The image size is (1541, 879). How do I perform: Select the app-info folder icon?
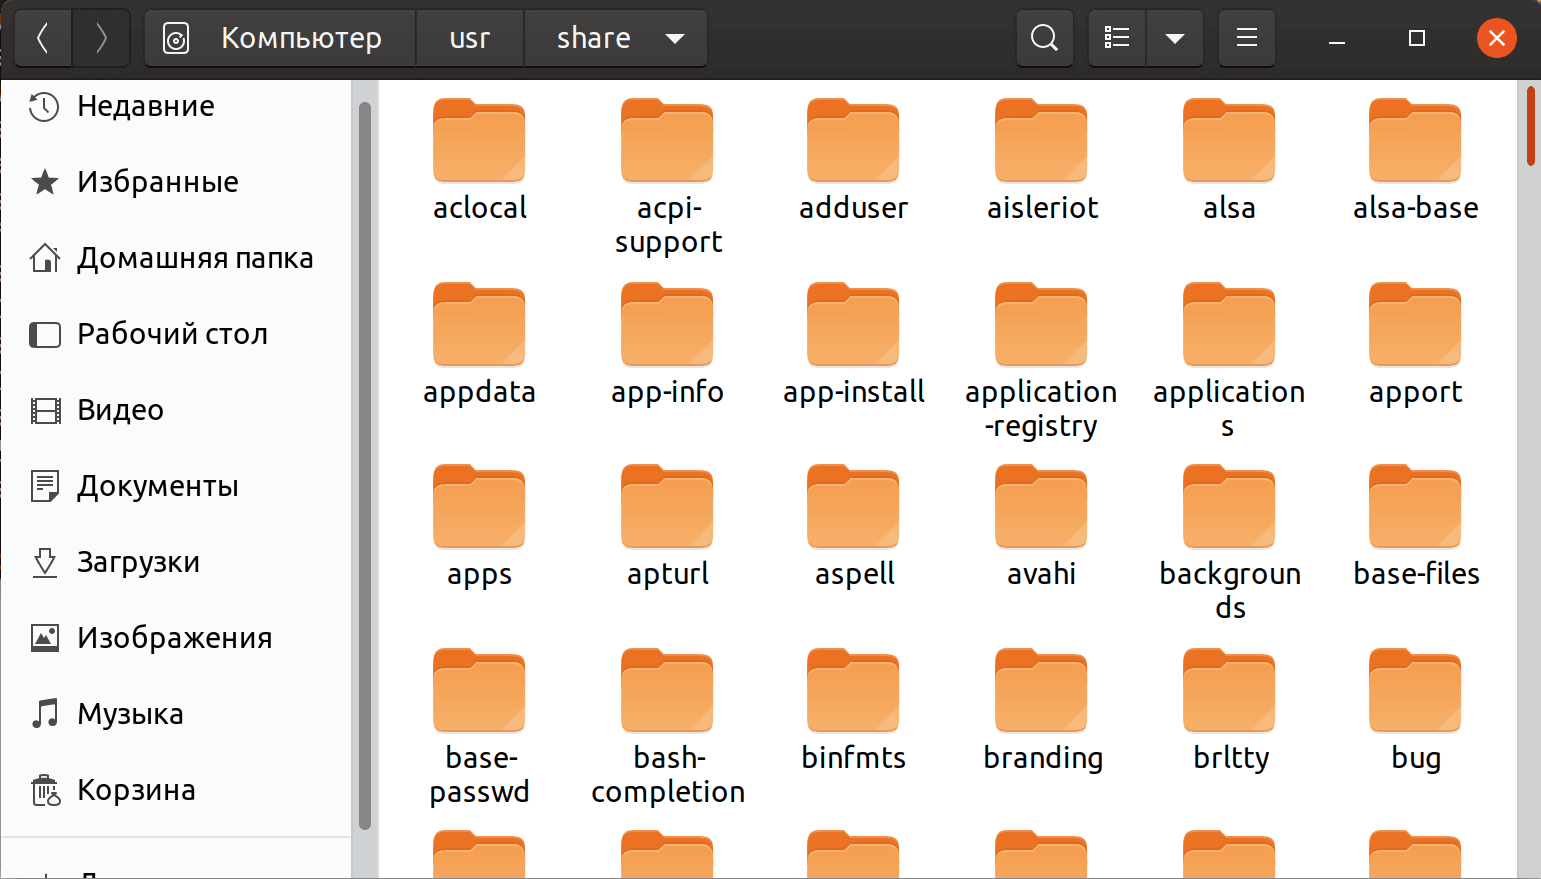tap(667, 325)
